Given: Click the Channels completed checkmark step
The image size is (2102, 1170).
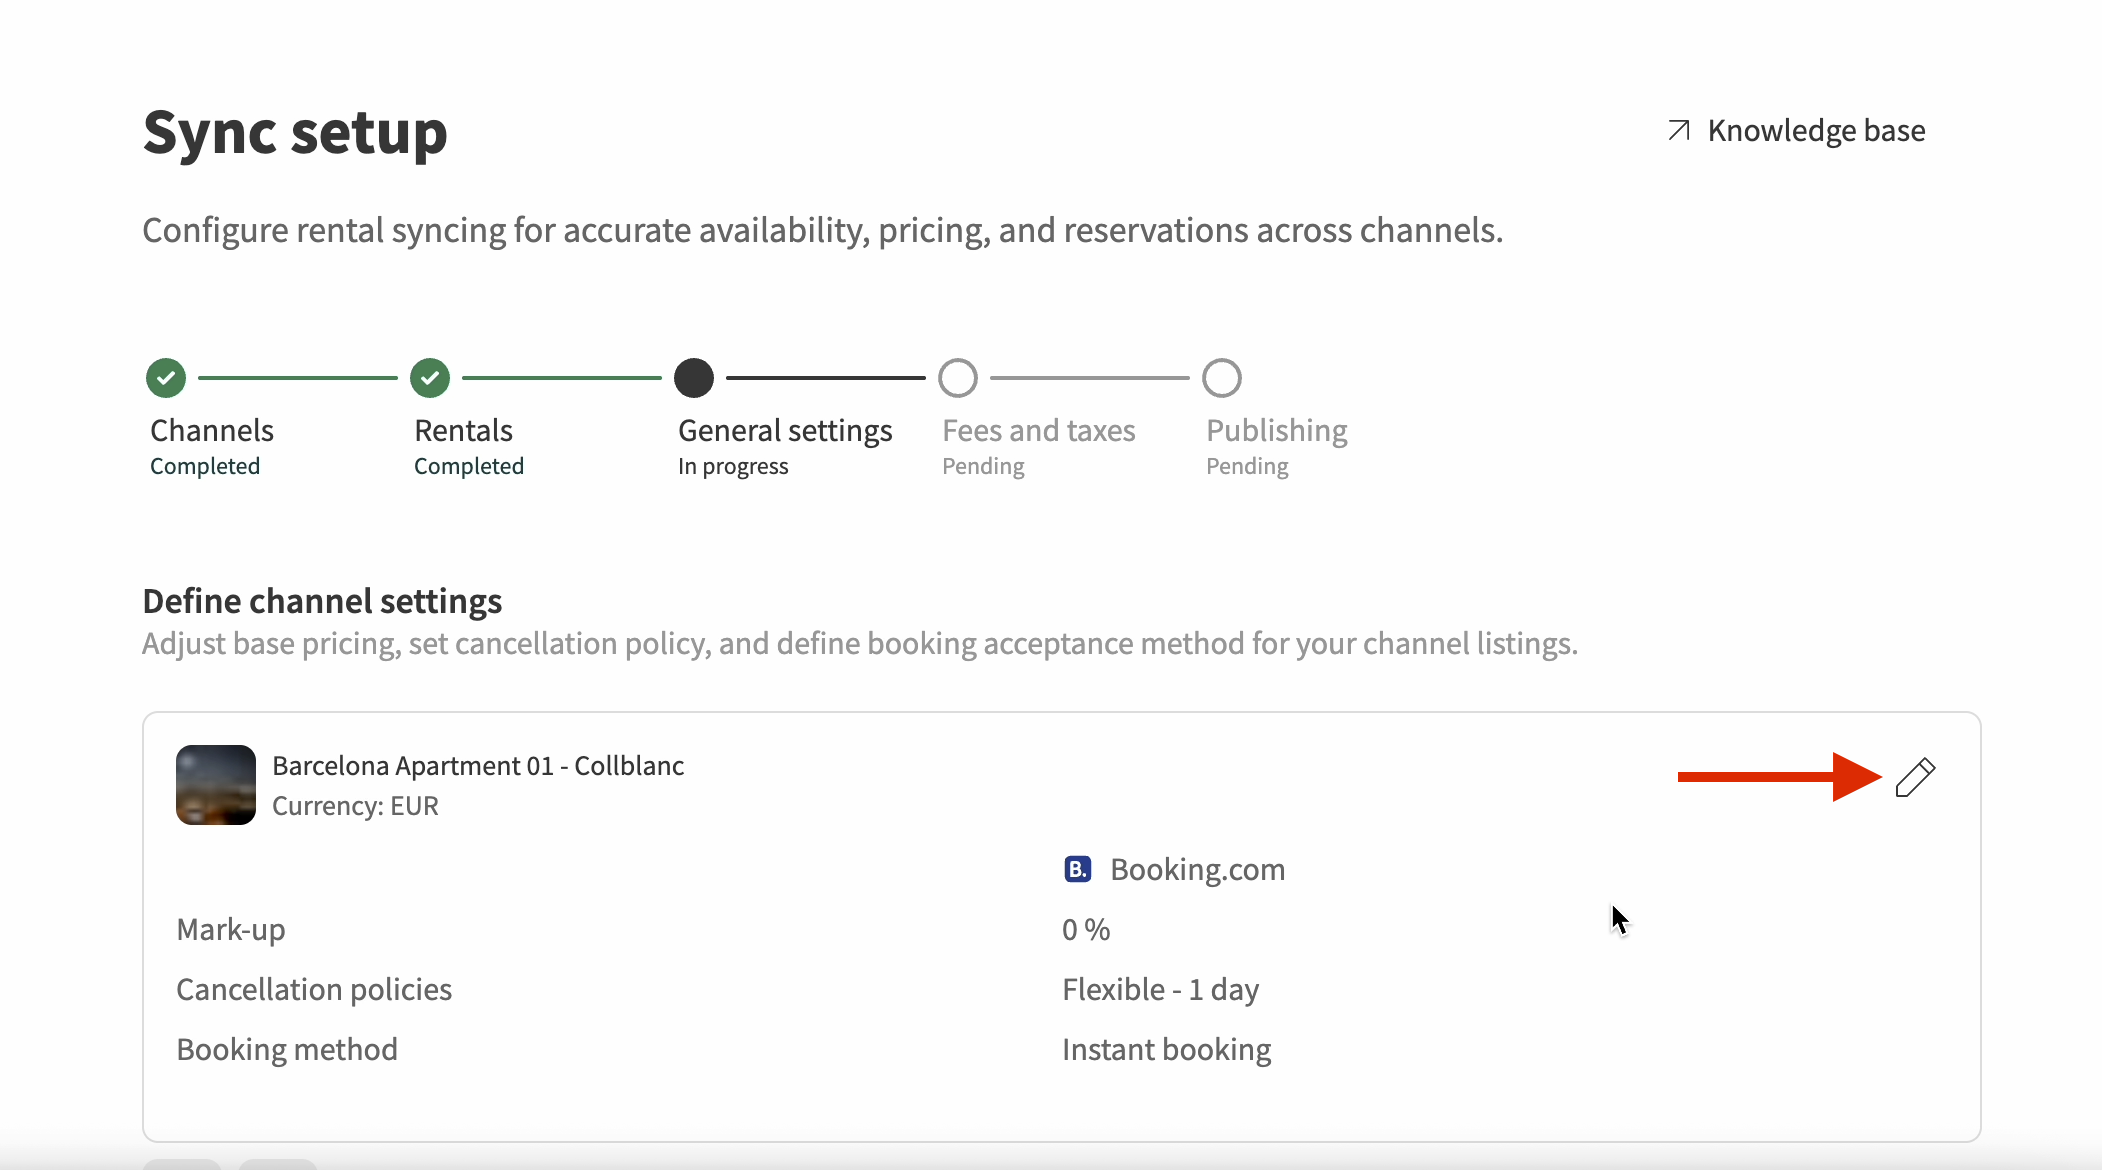Looking at the screenshot, I should click(x=166, y=378).
